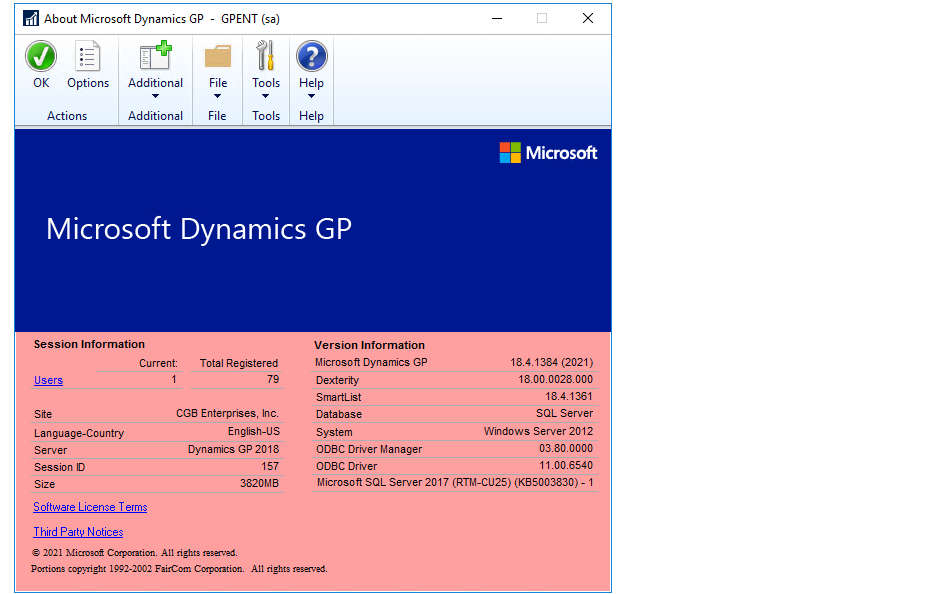Viewport: 941px width, 594px height.
Task: Click the Additional window-with-plus icon
Action: [x=155, y=57]
